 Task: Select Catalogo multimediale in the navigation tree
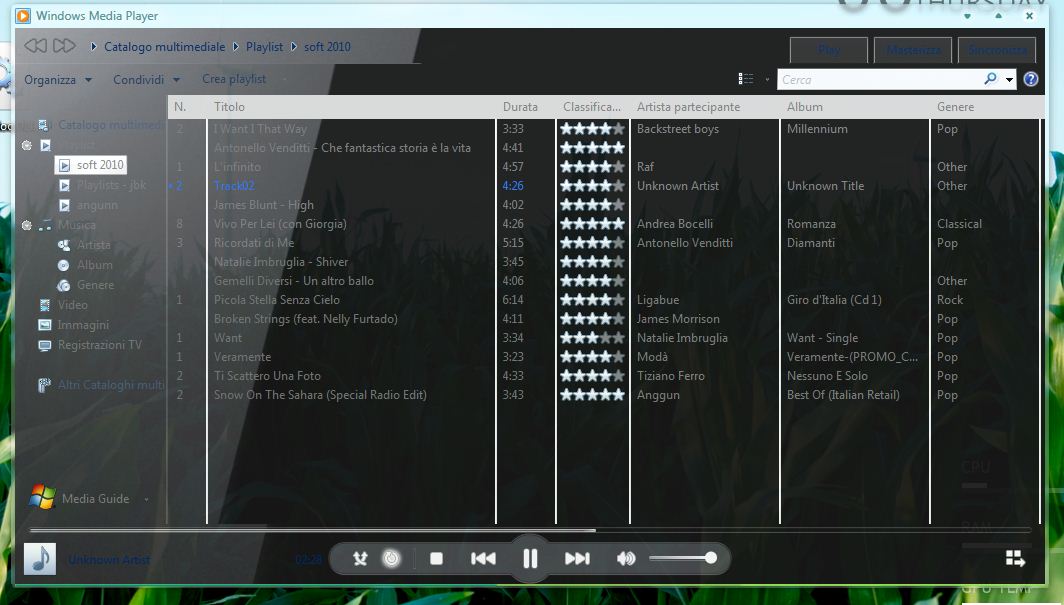click(109, 125)
